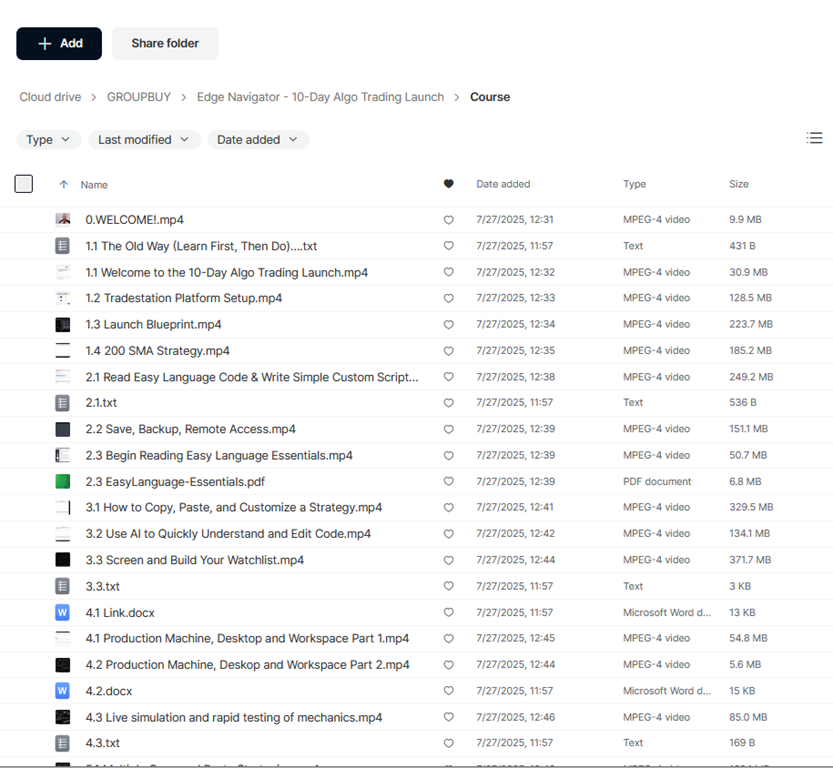Click the Word icon for 4.1 Link.docx
Image resolution: width=833 pixels, height=768 pixels.
(x=63, y=612)
